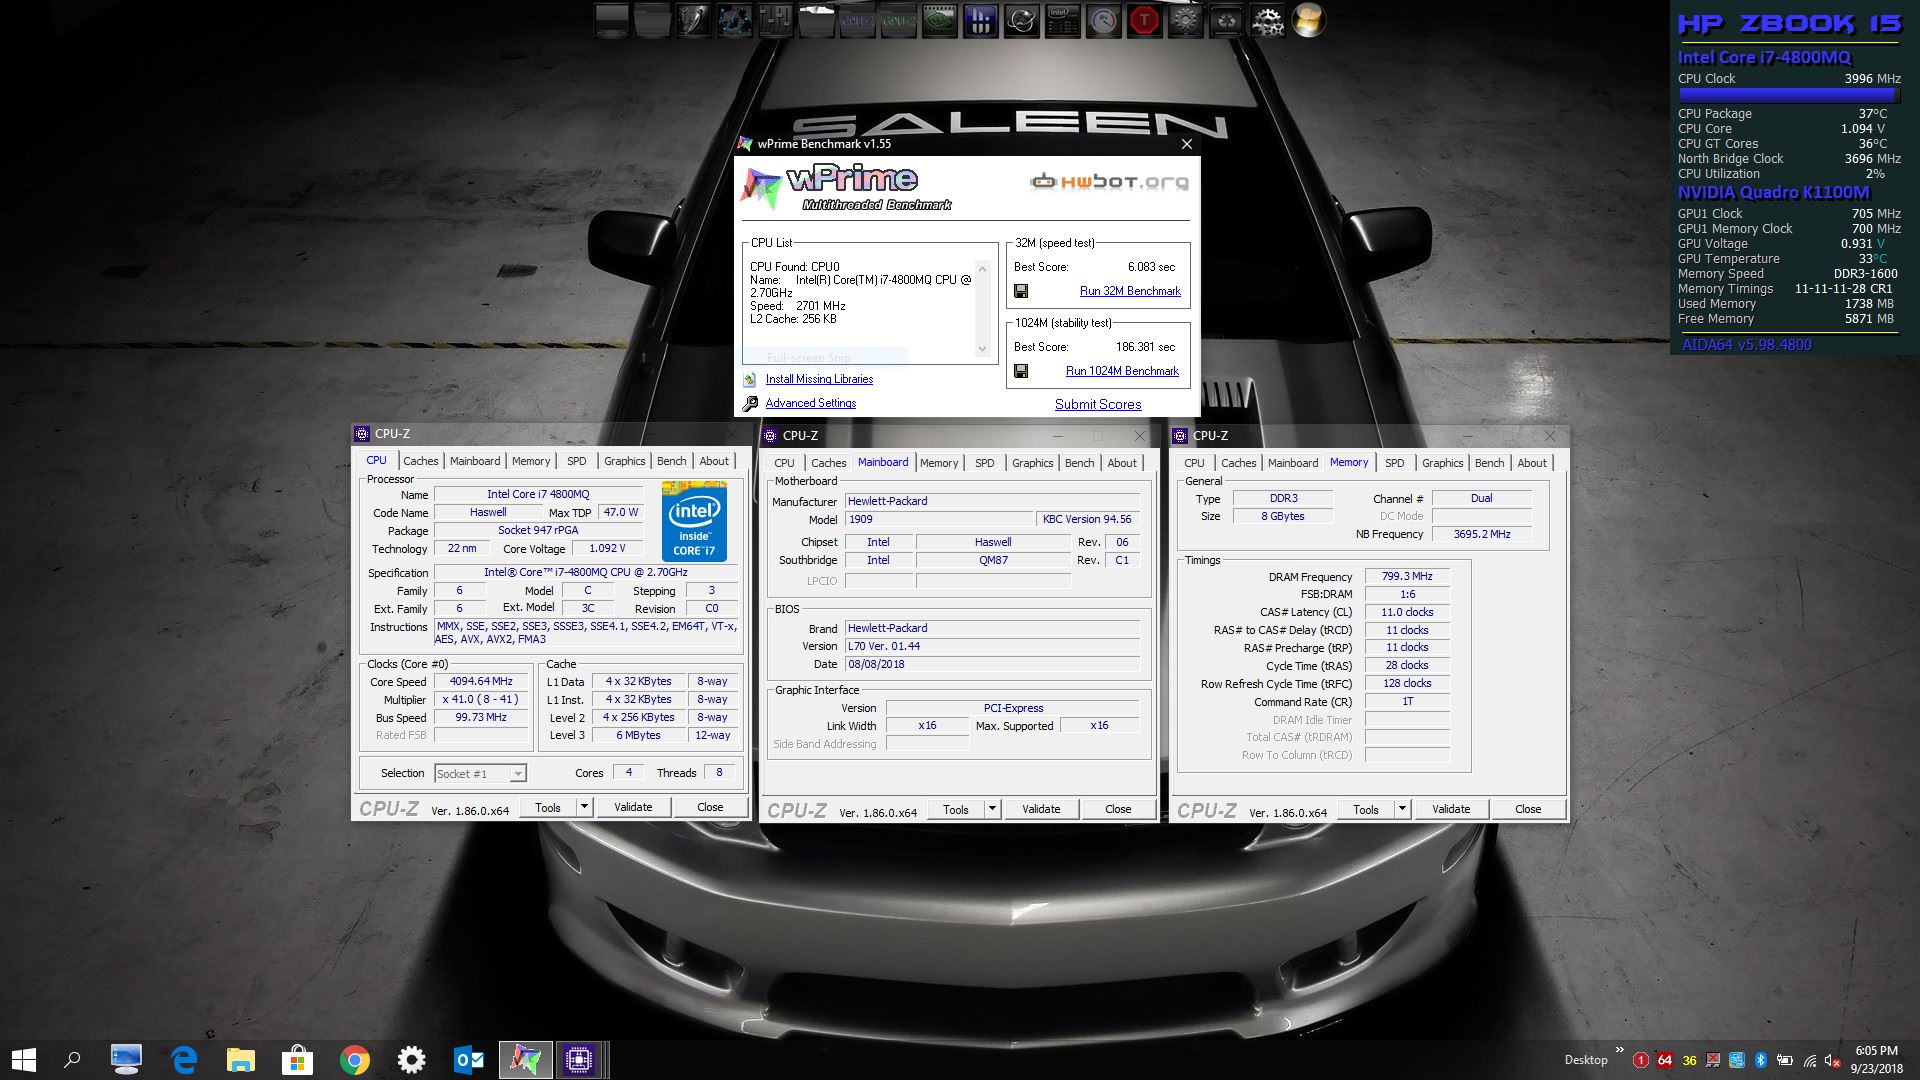Open the Recycle Bin dock icon
This screenshot has width=1920, height=1080.
(1226, 21)
